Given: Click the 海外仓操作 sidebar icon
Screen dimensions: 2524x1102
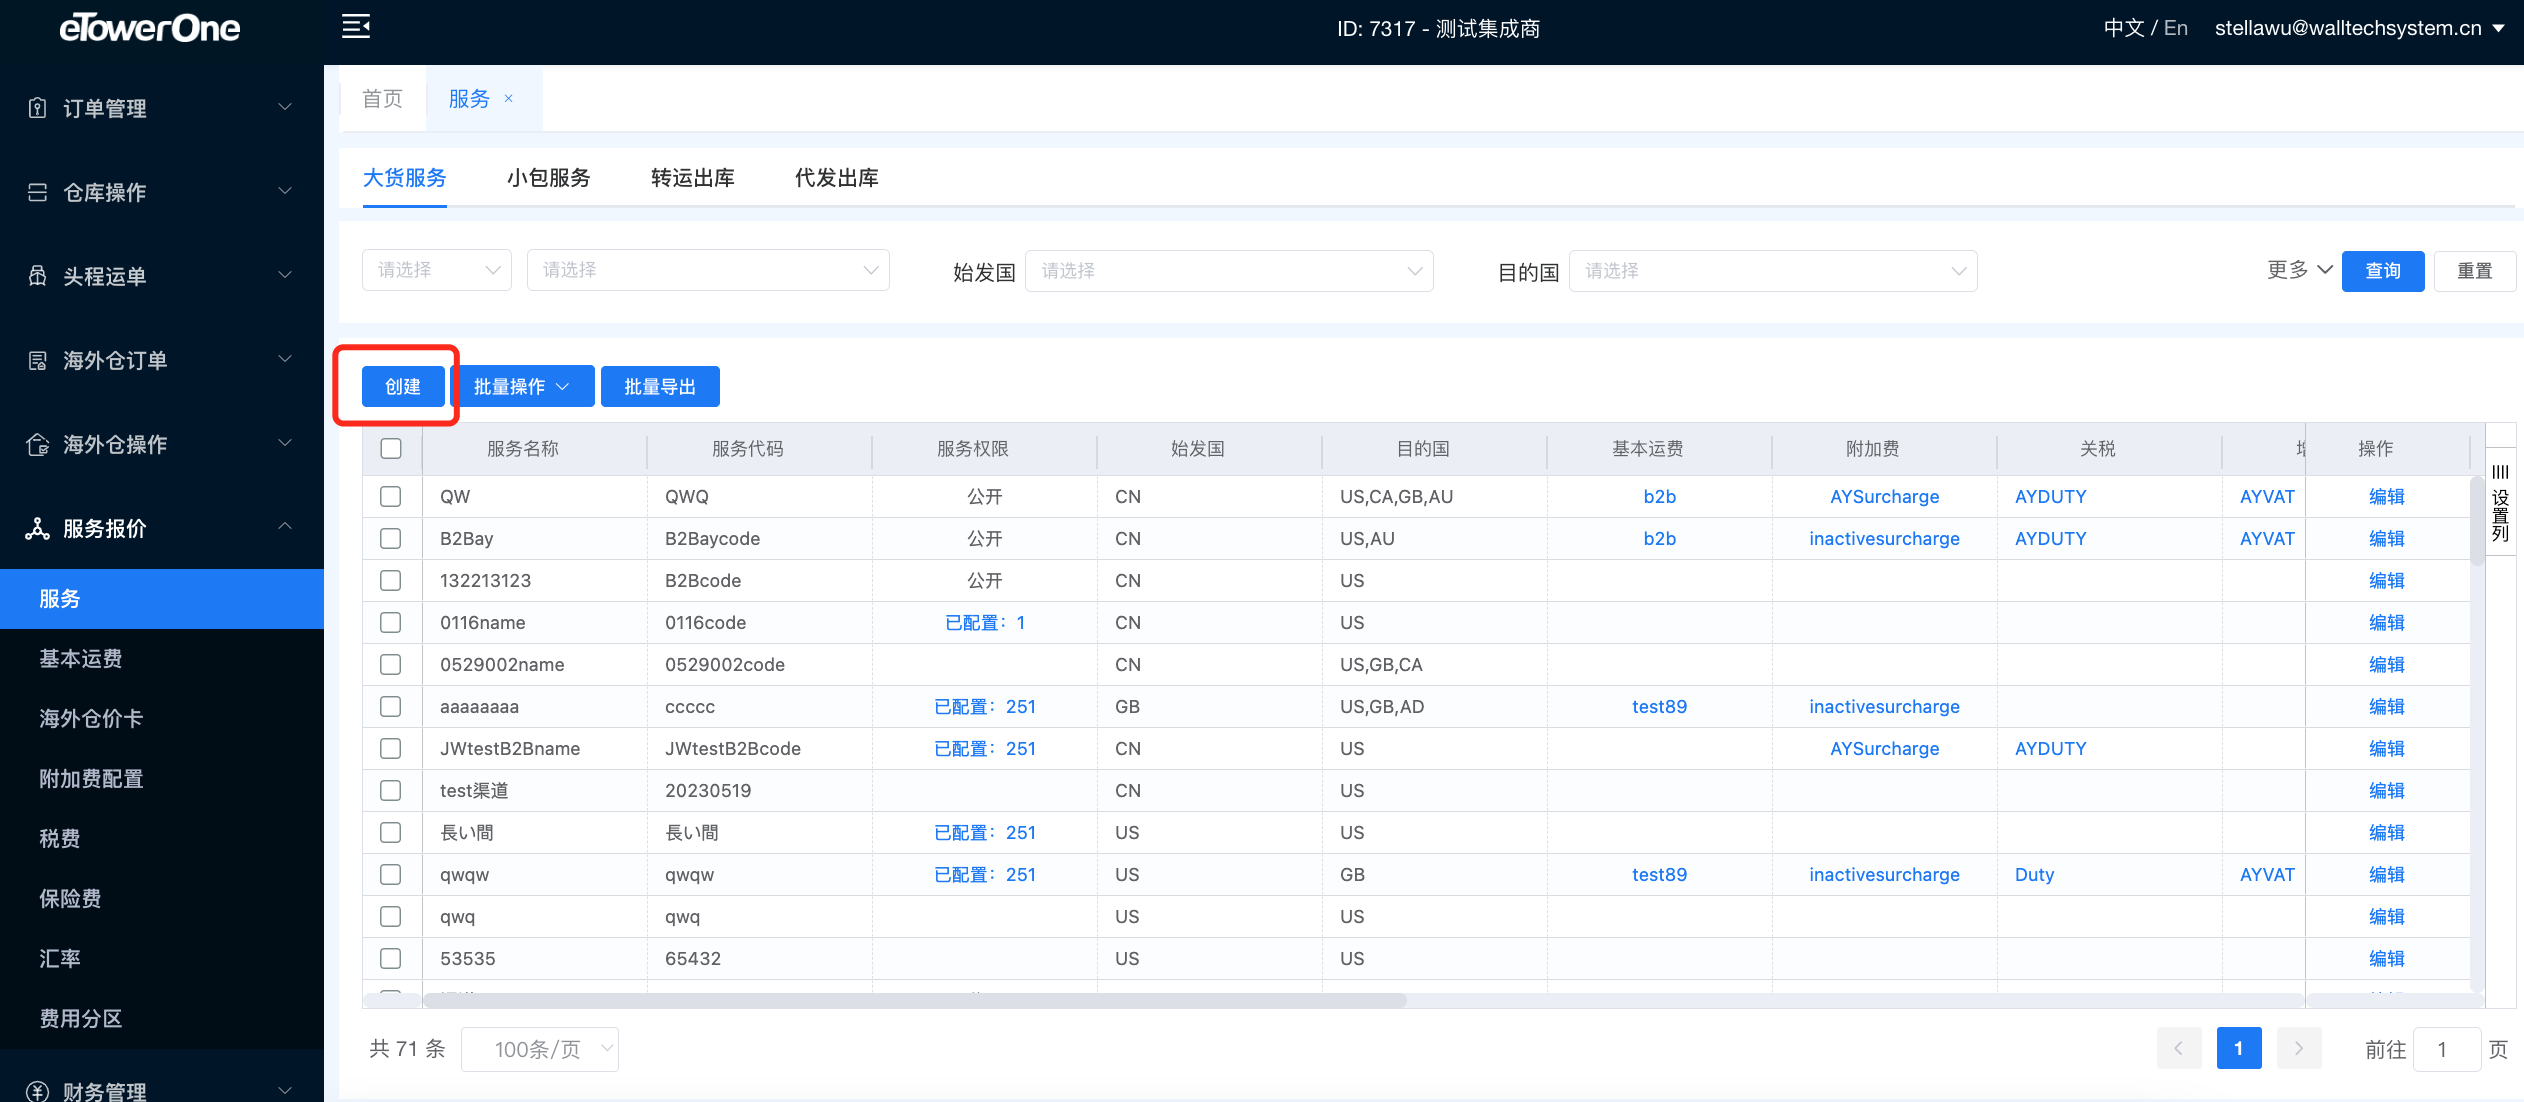Looking at the screenshot, I should click(37, 444).
